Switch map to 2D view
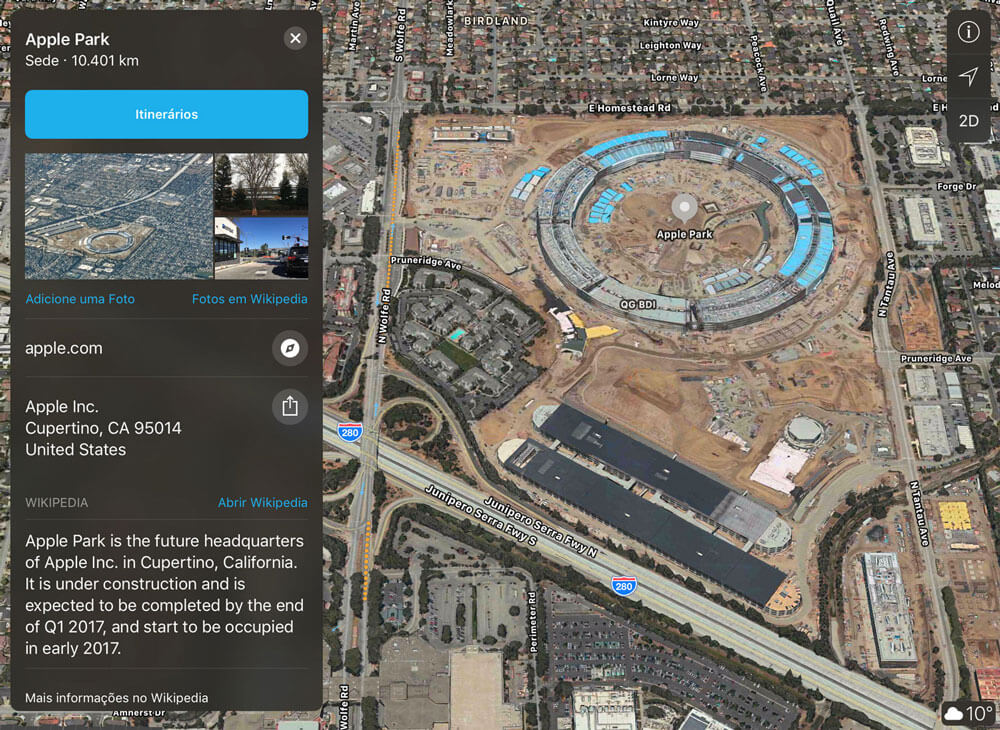1000x730 pixels. pos(968,121)
